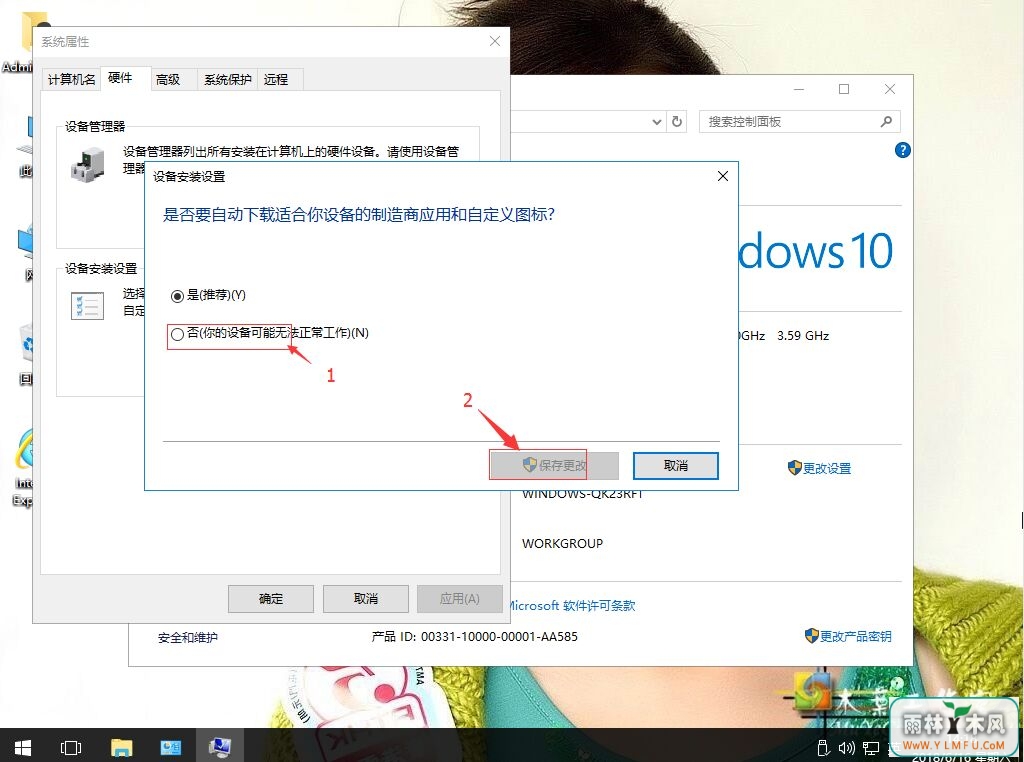Open the Windows Start menu

23,747
